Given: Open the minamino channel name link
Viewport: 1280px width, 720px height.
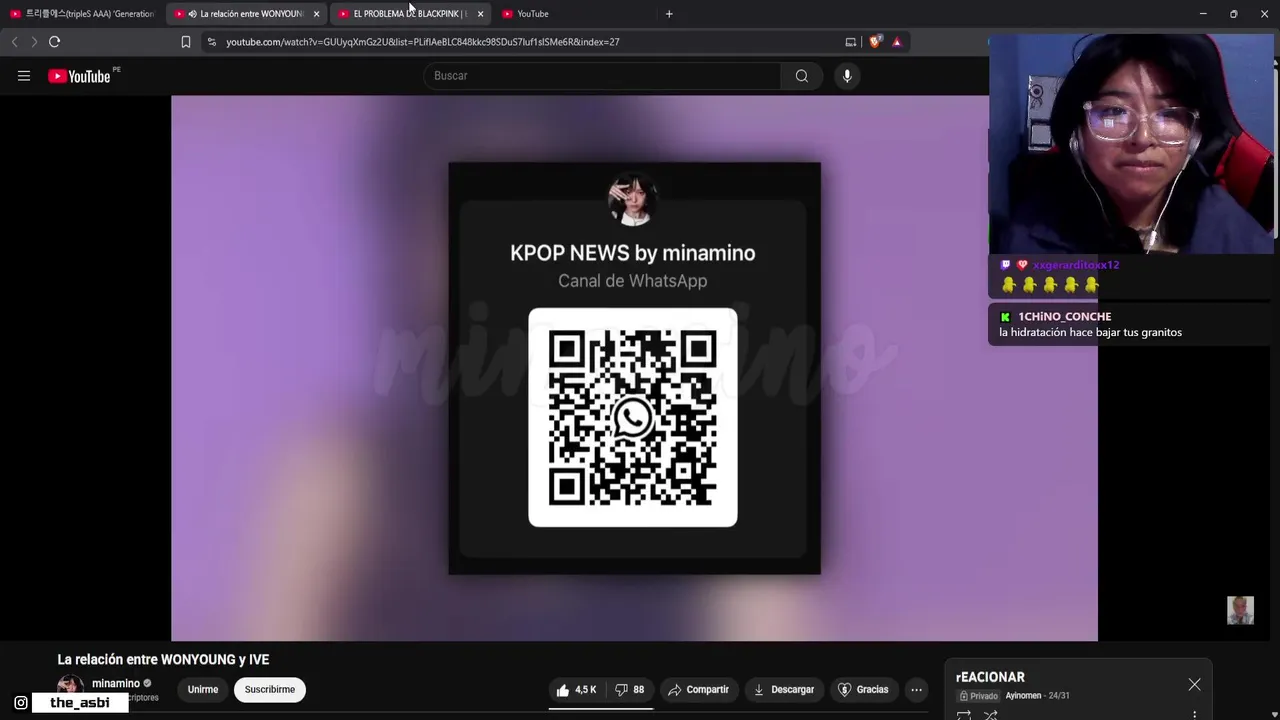Looking at the screenshot, I should point(116,684).
